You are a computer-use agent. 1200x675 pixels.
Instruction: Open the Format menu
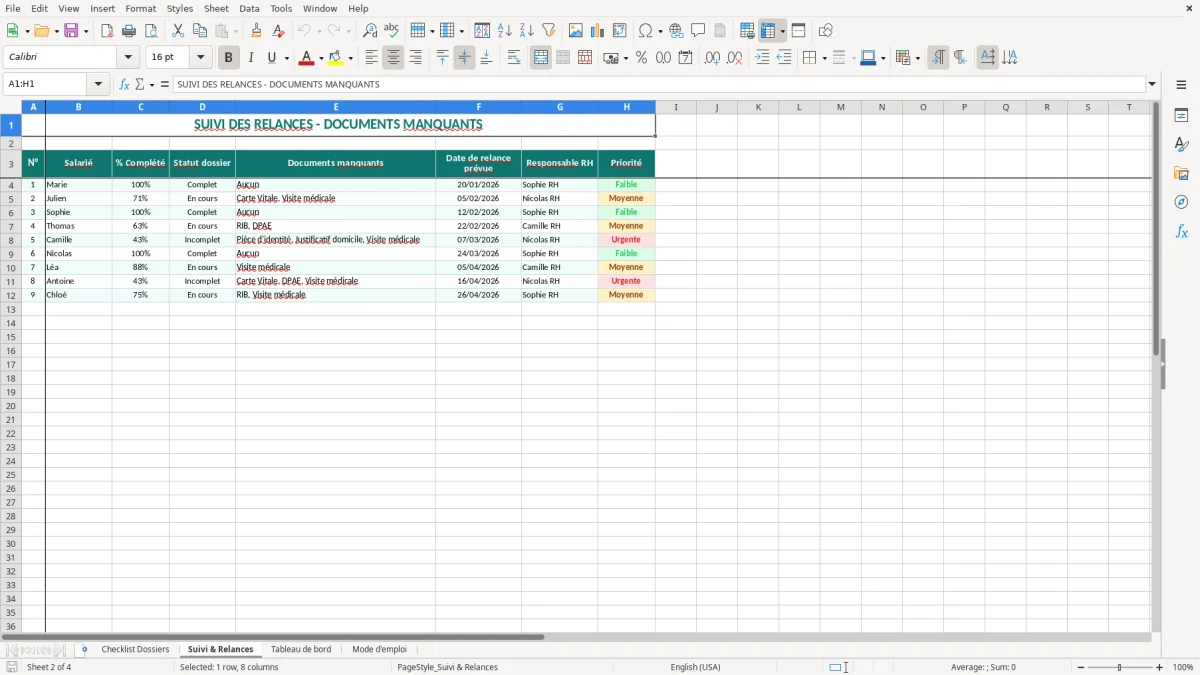(141, 8)
